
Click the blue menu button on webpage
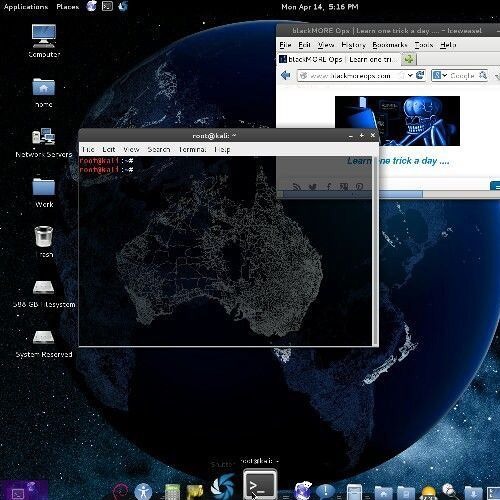[x=495, y=186]
